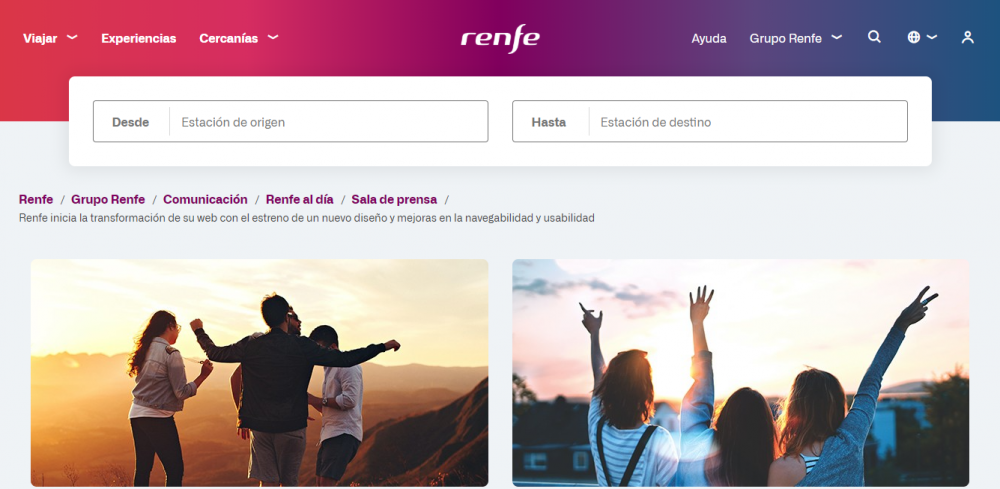Select Ayuda in the top navigation
The width and height of the screenshot is (1000, 489).
pos(709,38)
